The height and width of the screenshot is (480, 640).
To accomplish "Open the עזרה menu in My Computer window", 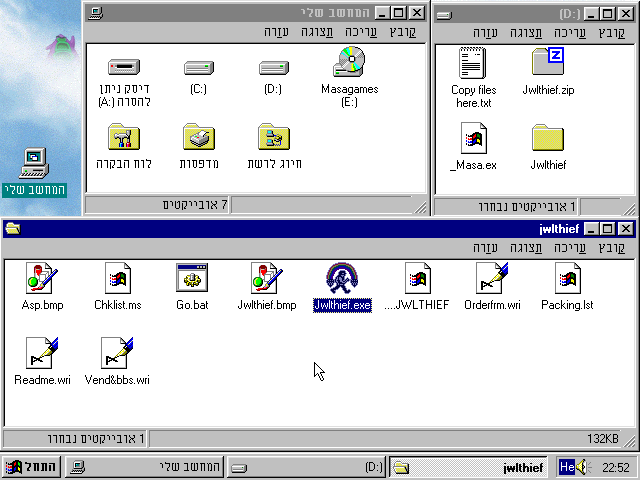I will 277,32.
